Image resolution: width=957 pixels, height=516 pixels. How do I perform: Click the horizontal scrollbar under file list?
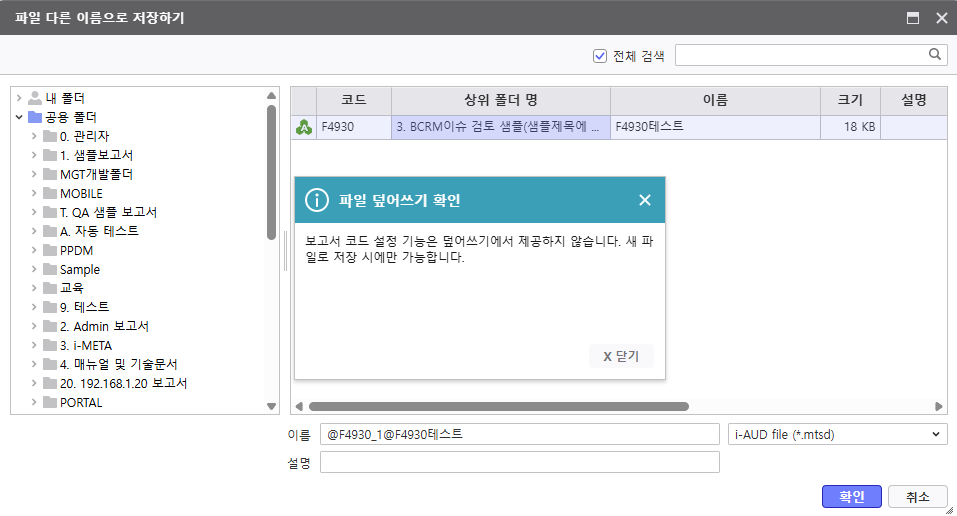[498, 407]
